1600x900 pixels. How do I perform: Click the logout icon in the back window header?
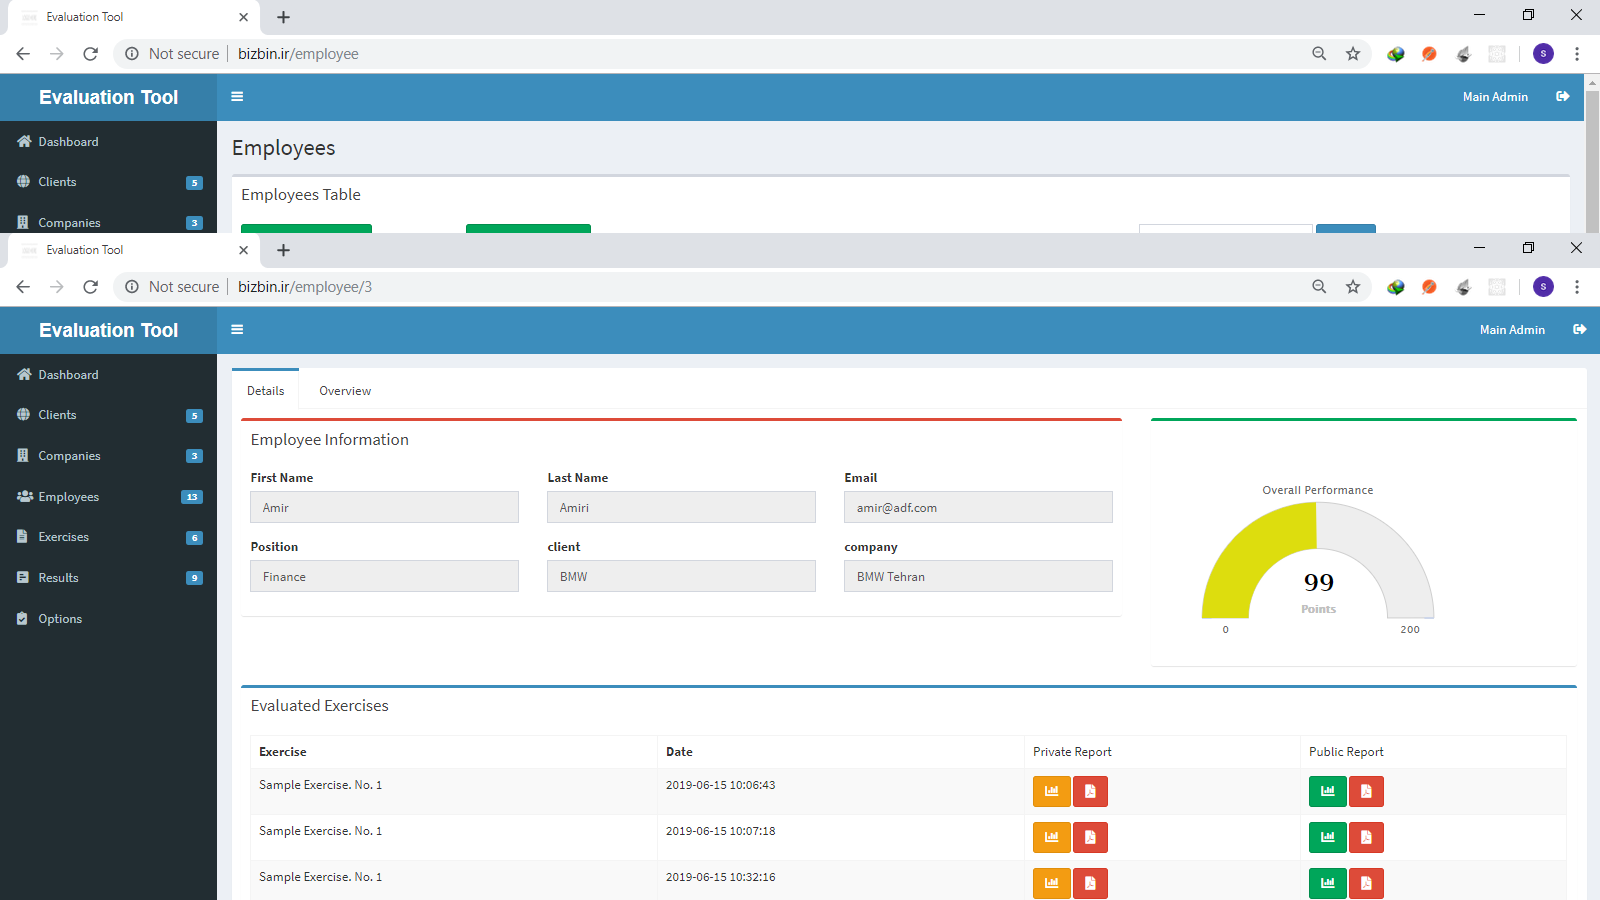[x=1563, y=97]
